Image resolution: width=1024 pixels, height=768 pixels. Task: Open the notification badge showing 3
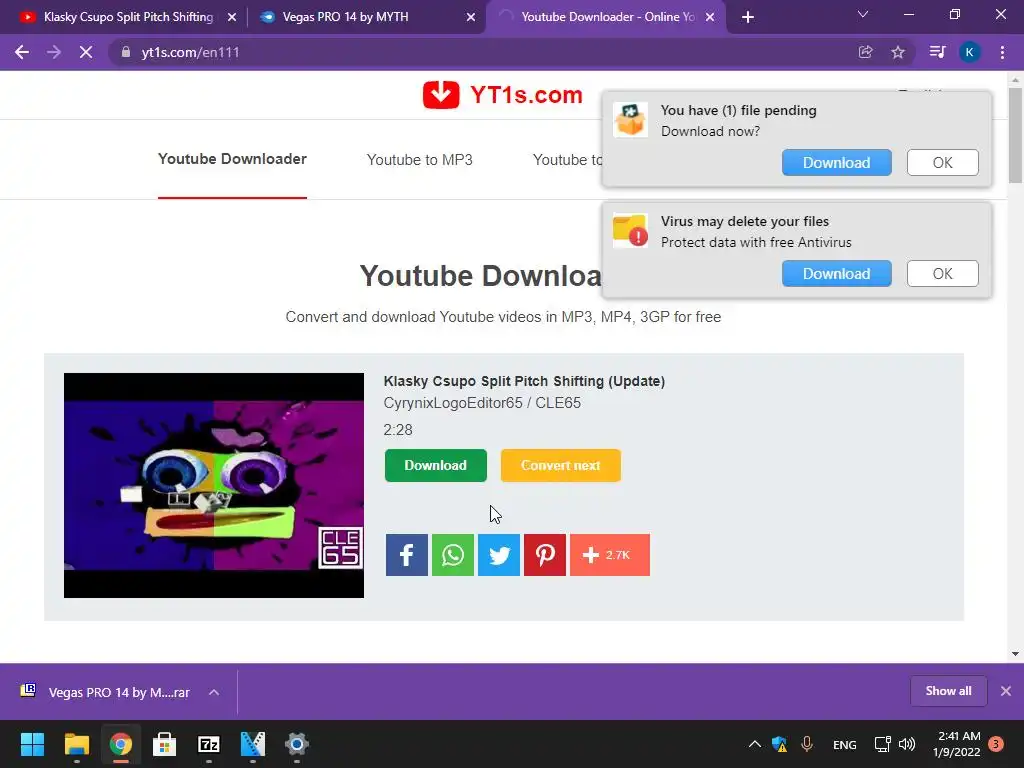pos(996,744)
